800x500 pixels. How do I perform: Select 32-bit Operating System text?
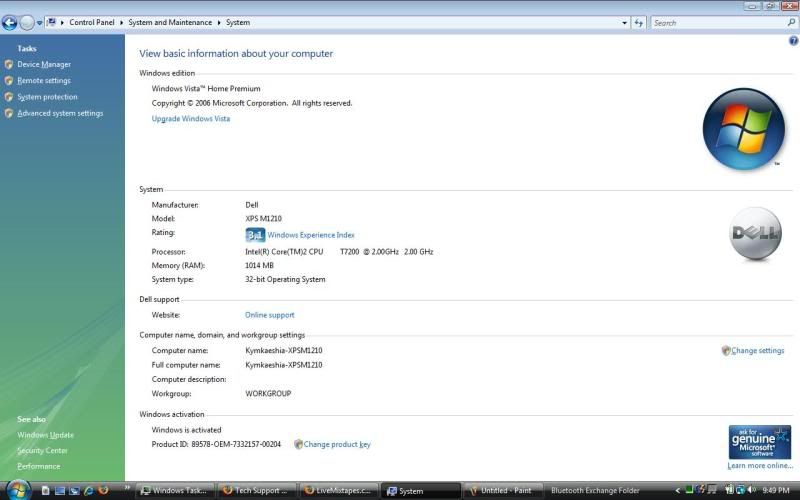(285, 280)
